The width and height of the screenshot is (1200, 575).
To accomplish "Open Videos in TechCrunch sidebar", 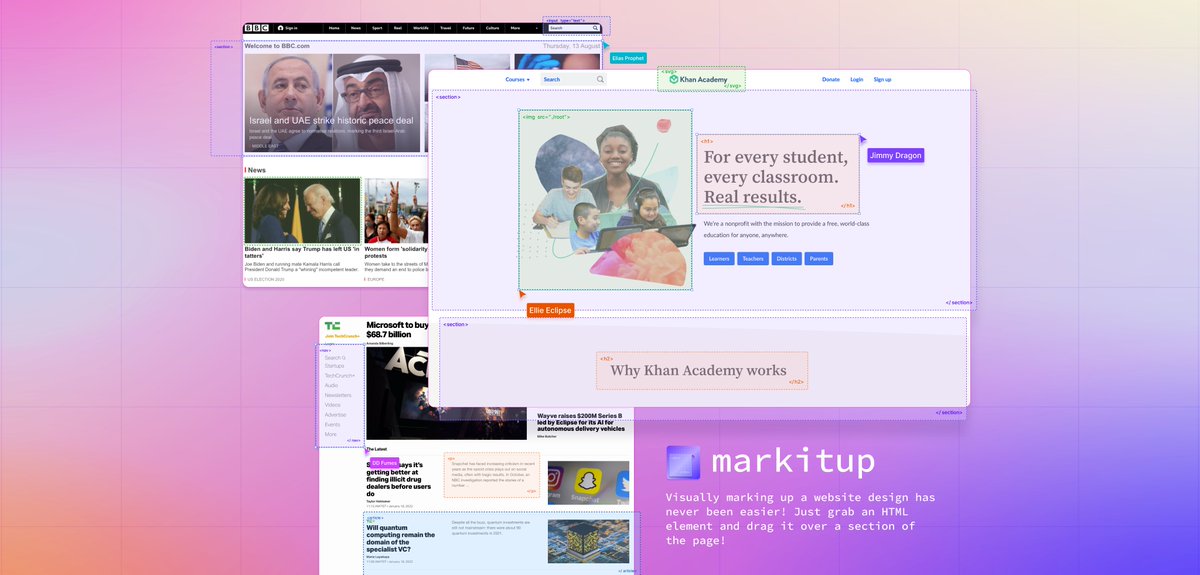I will [x=333, y=405].
